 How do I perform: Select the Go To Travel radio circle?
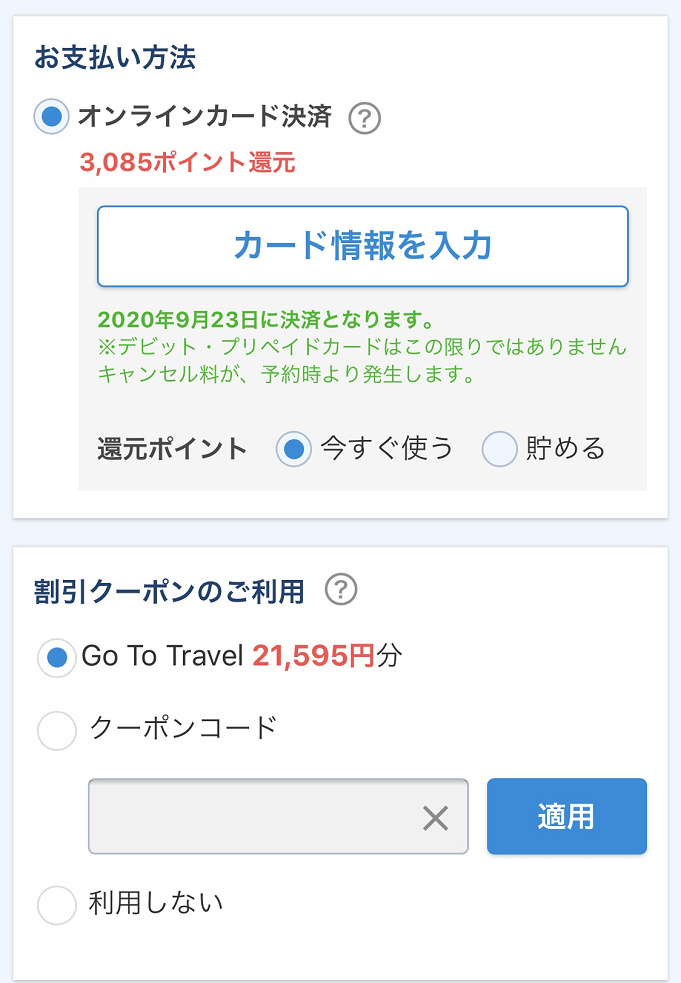tap(57, 658)
